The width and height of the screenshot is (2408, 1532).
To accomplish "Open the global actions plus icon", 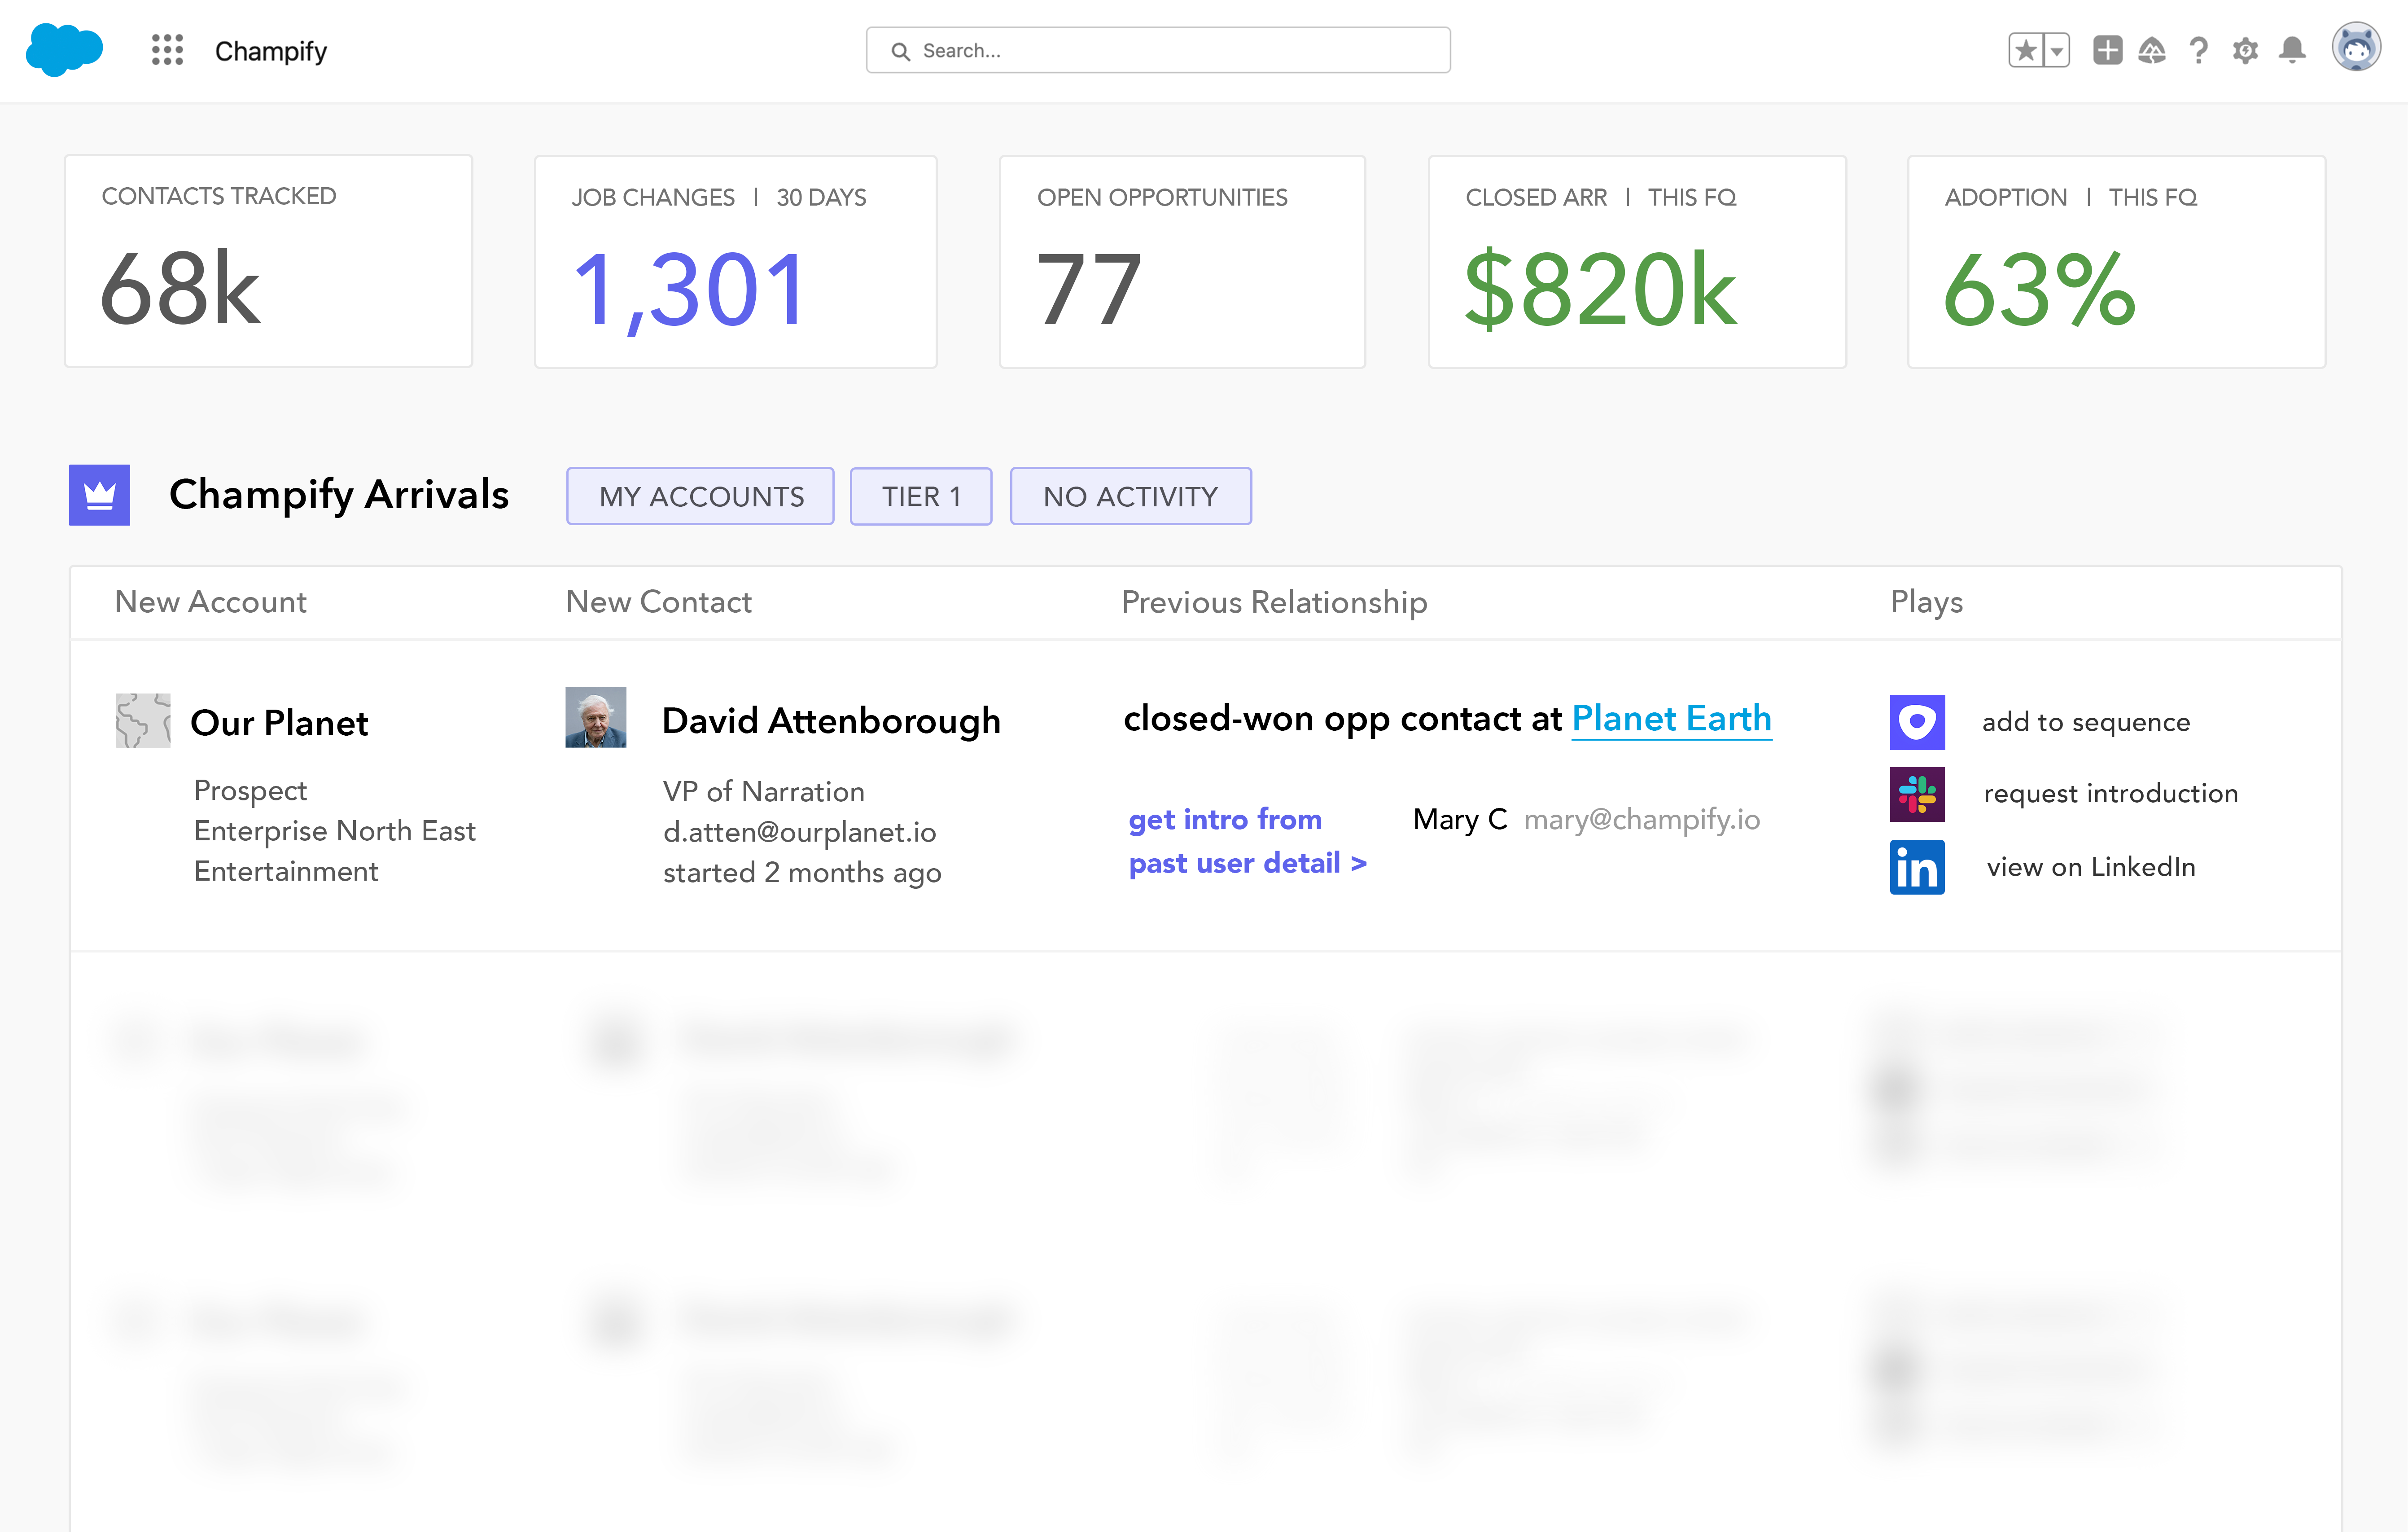I will (x=2107, y=50).
